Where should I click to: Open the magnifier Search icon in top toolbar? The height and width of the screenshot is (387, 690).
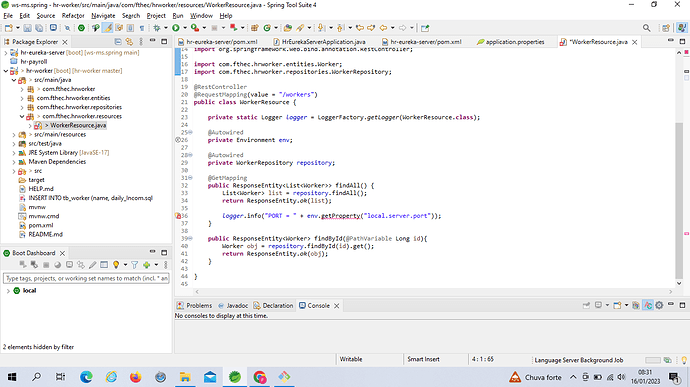[x=646, y=28]
